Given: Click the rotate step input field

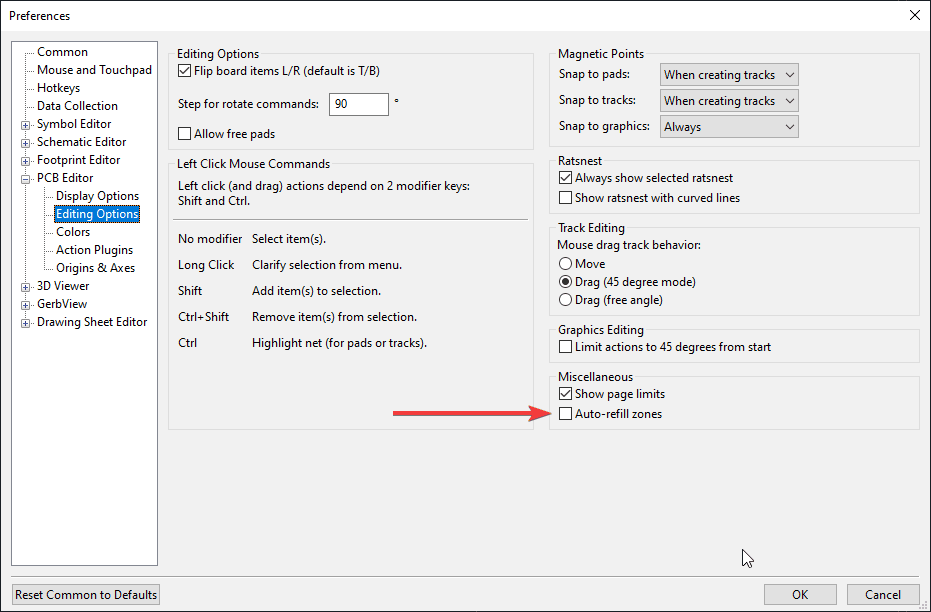Looking at the screenshot, I should point(357,104).
